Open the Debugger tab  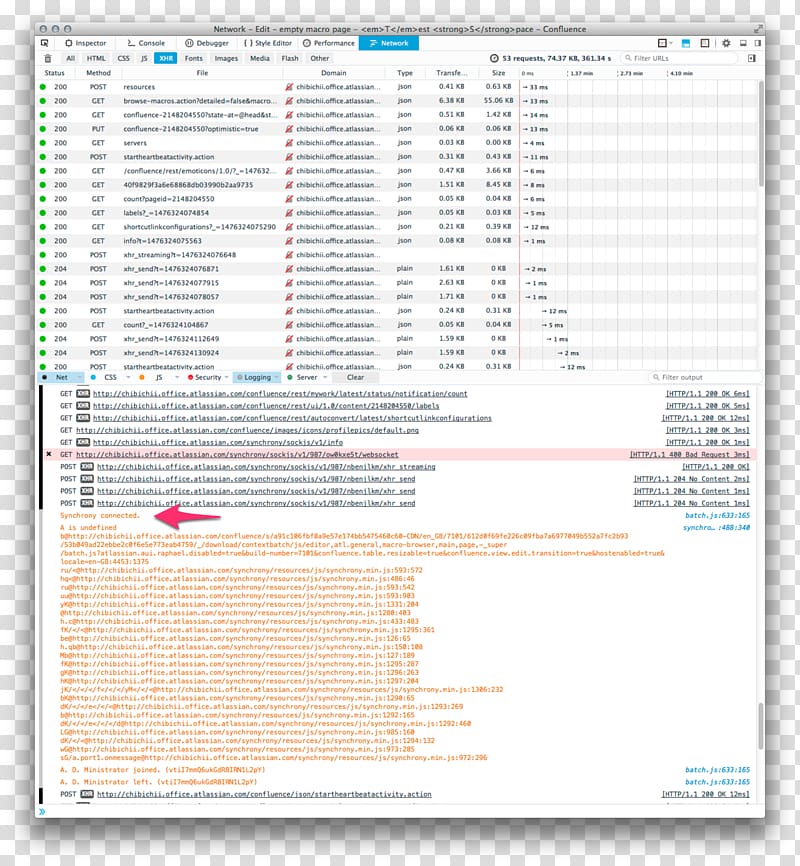pyautogui.click(x=207, y=43)
